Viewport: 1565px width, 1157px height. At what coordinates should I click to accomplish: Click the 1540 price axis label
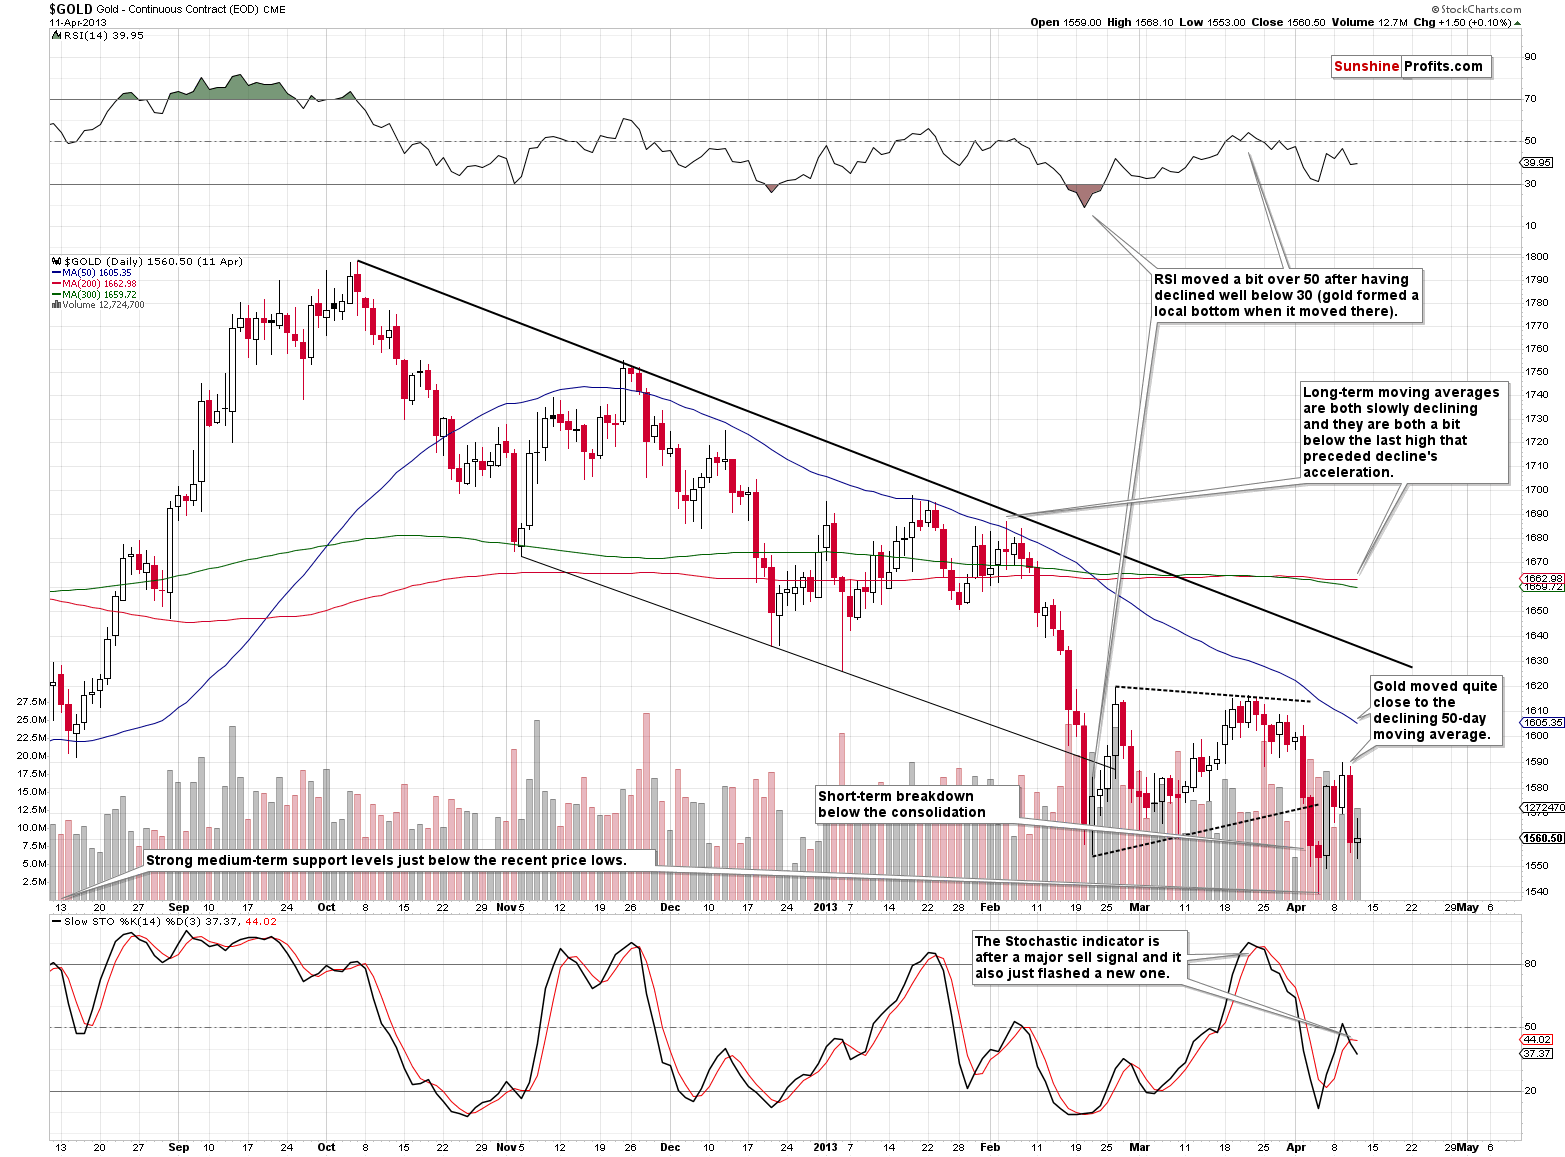1537,891
